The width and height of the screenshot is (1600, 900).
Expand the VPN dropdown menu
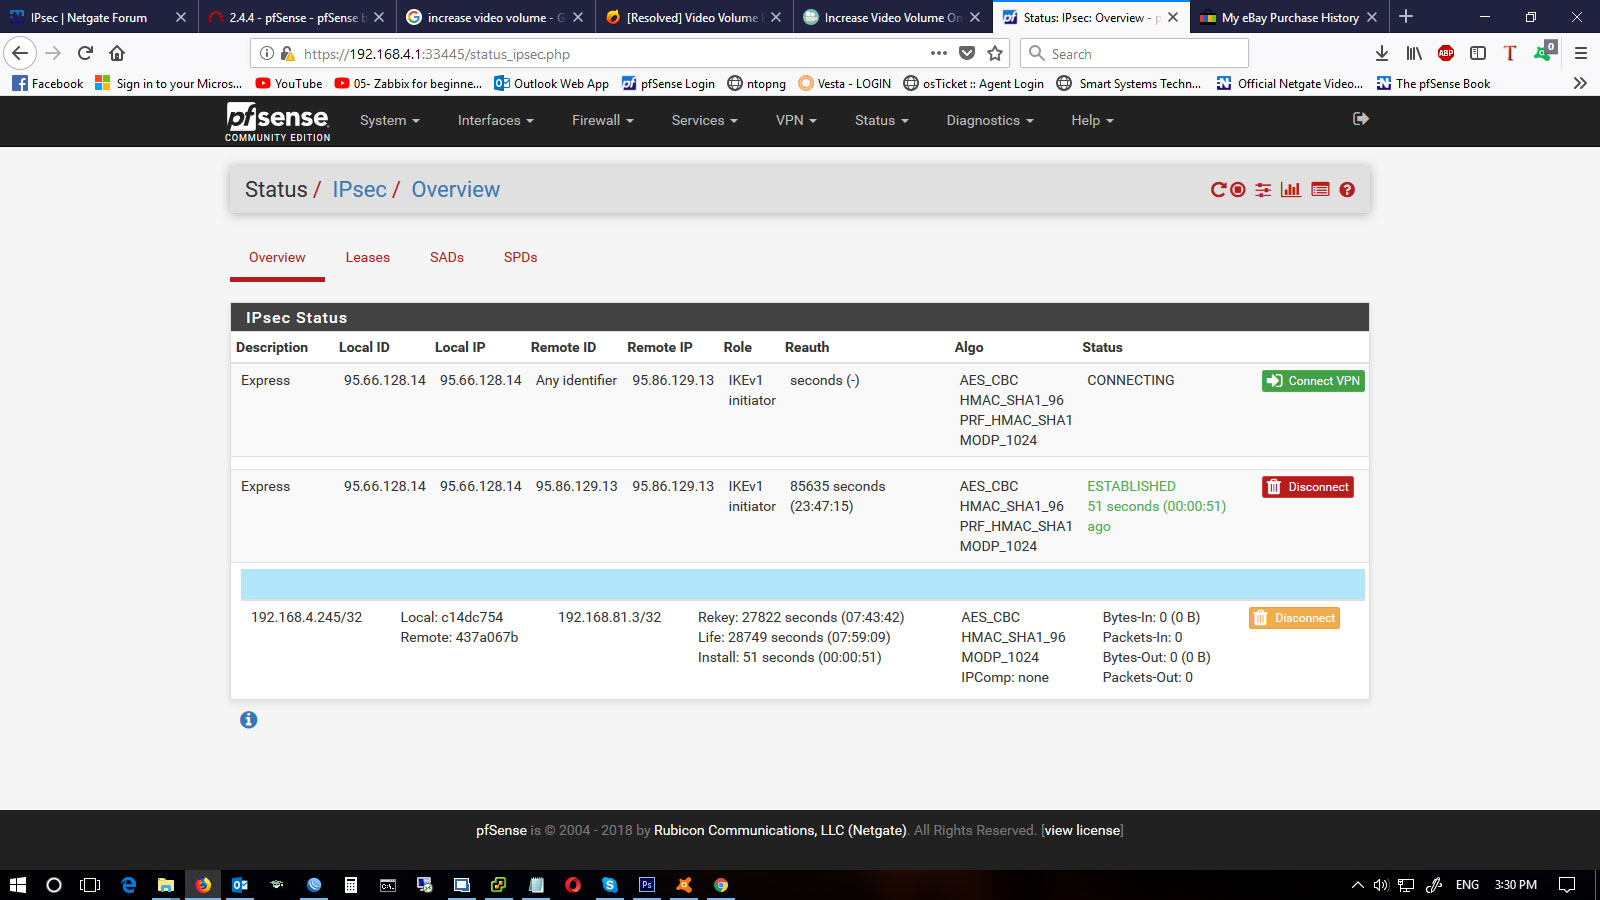796,120
